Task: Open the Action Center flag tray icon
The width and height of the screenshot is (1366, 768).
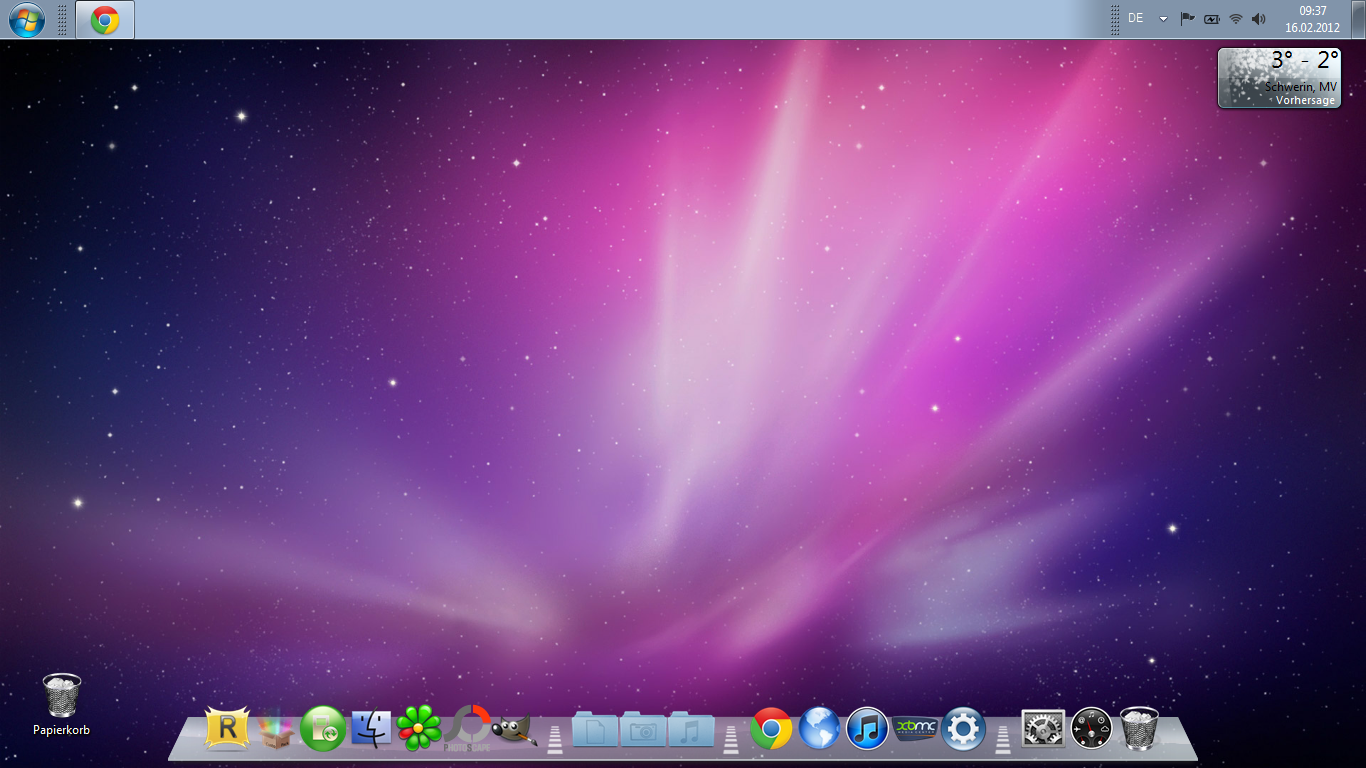Action: [1188, 19]
